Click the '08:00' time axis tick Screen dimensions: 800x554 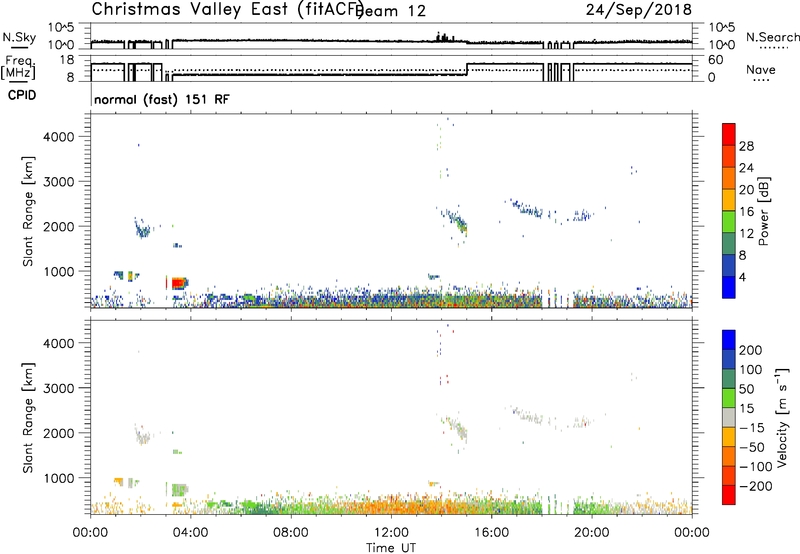tap(291, 533)
